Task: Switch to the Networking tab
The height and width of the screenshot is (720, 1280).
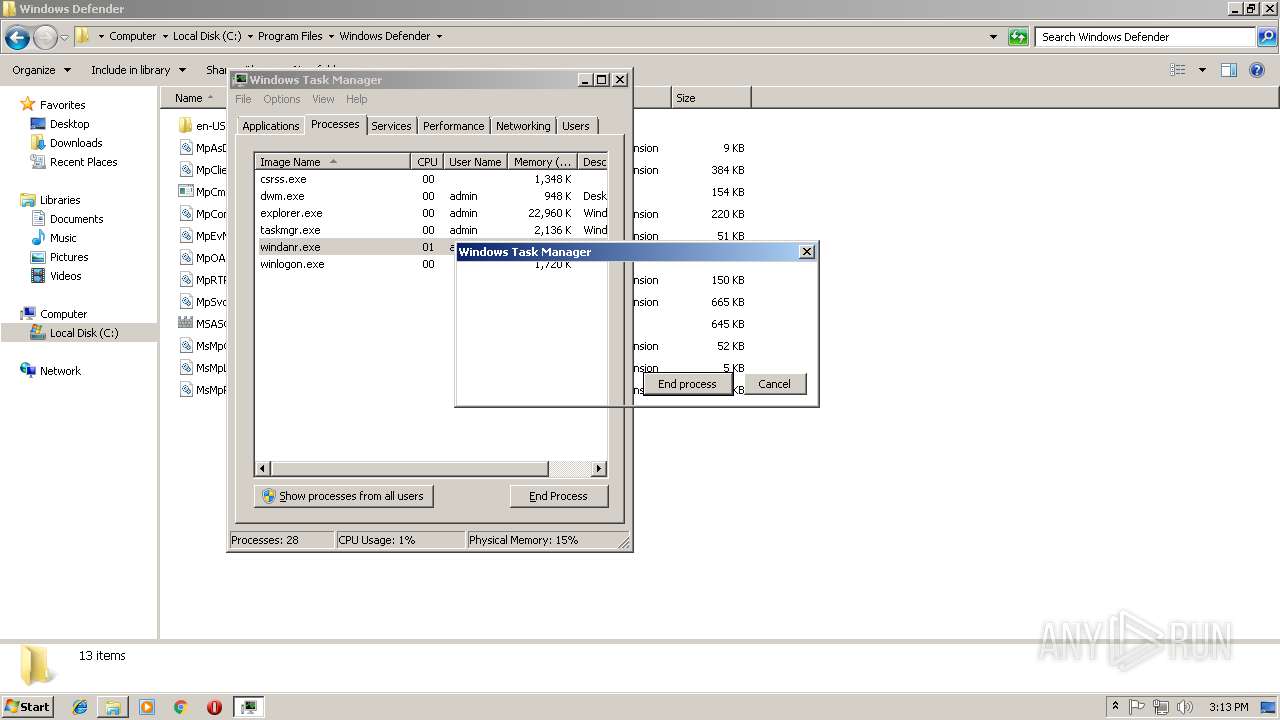Action: click(523, 126)
